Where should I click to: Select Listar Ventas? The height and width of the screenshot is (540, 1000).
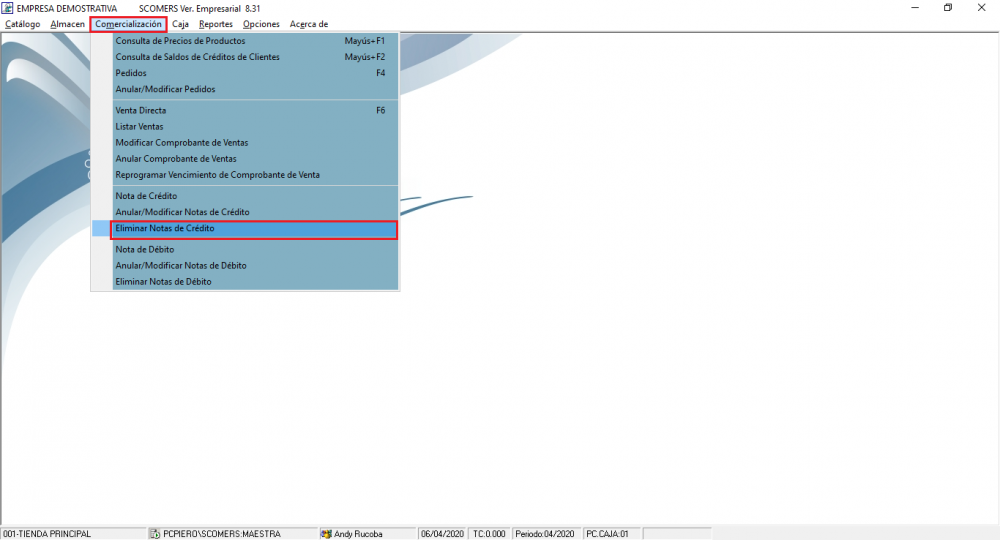(x=255, y=126)
